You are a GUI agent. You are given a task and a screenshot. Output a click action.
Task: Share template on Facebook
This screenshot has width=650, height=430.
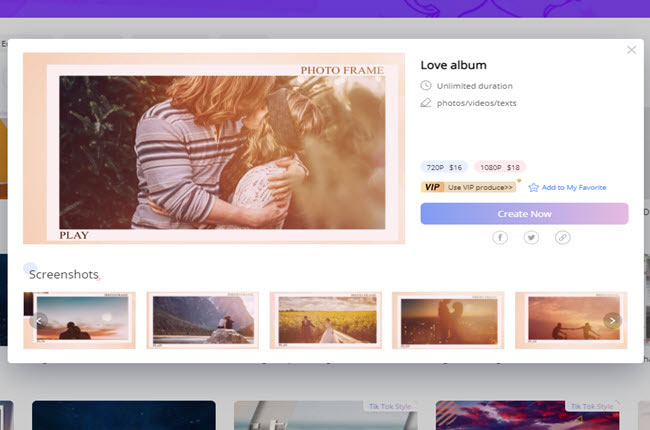(500, 238)
